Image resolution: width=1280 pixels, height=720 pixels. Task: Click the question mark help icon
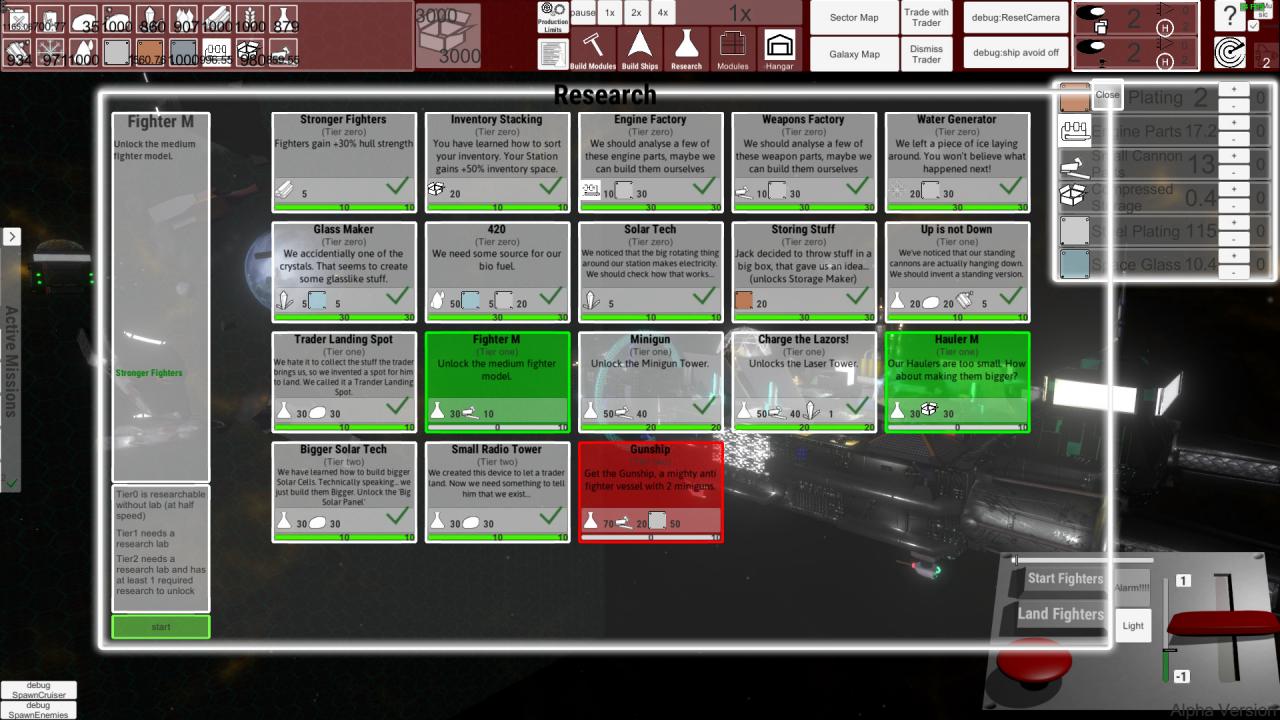1228,15
